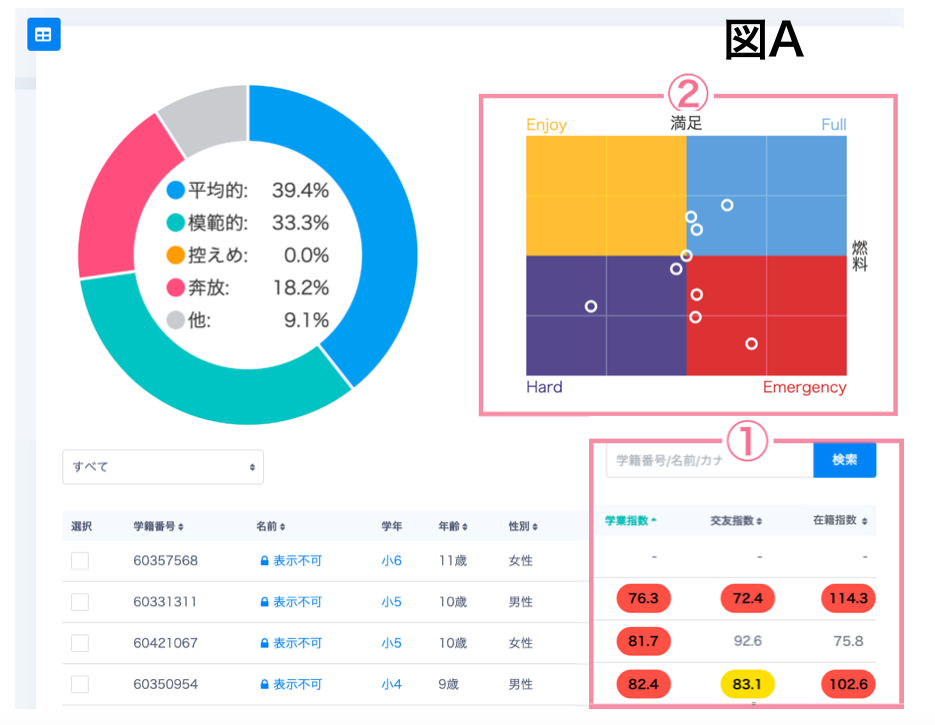Open 表示不可 link for 60331311

tap(297, 602)
